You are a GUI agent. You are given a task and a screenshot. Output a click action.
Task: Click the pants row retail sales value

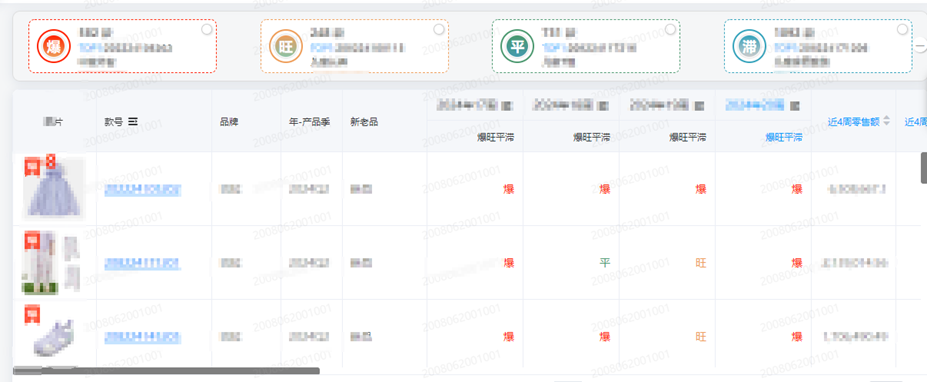click(855, 263)
